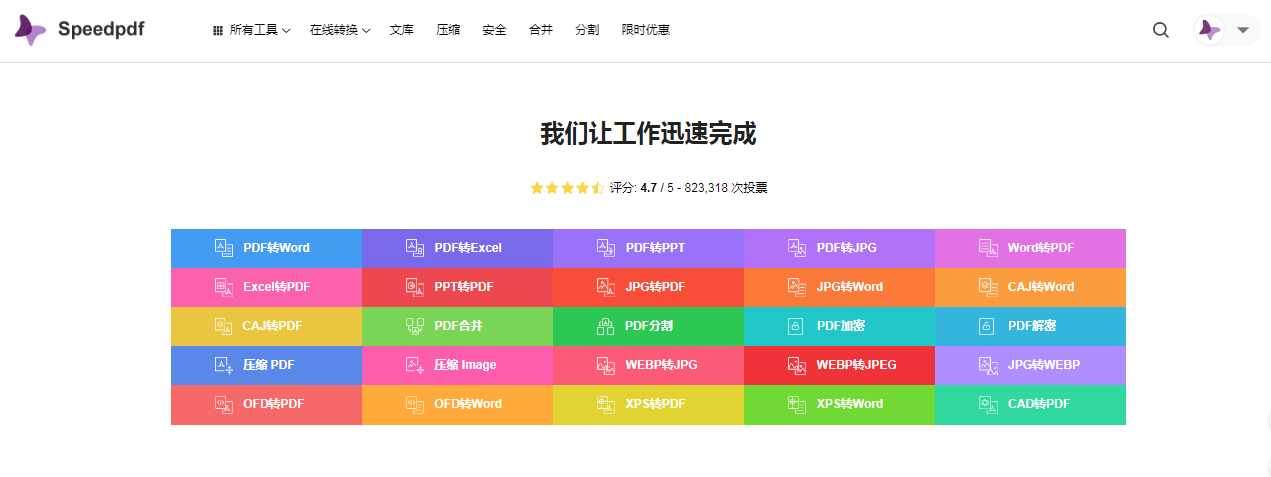1271x477 pixels.
Task: Click the 823,318 次投票 vote count text
Action: point(726,188)
